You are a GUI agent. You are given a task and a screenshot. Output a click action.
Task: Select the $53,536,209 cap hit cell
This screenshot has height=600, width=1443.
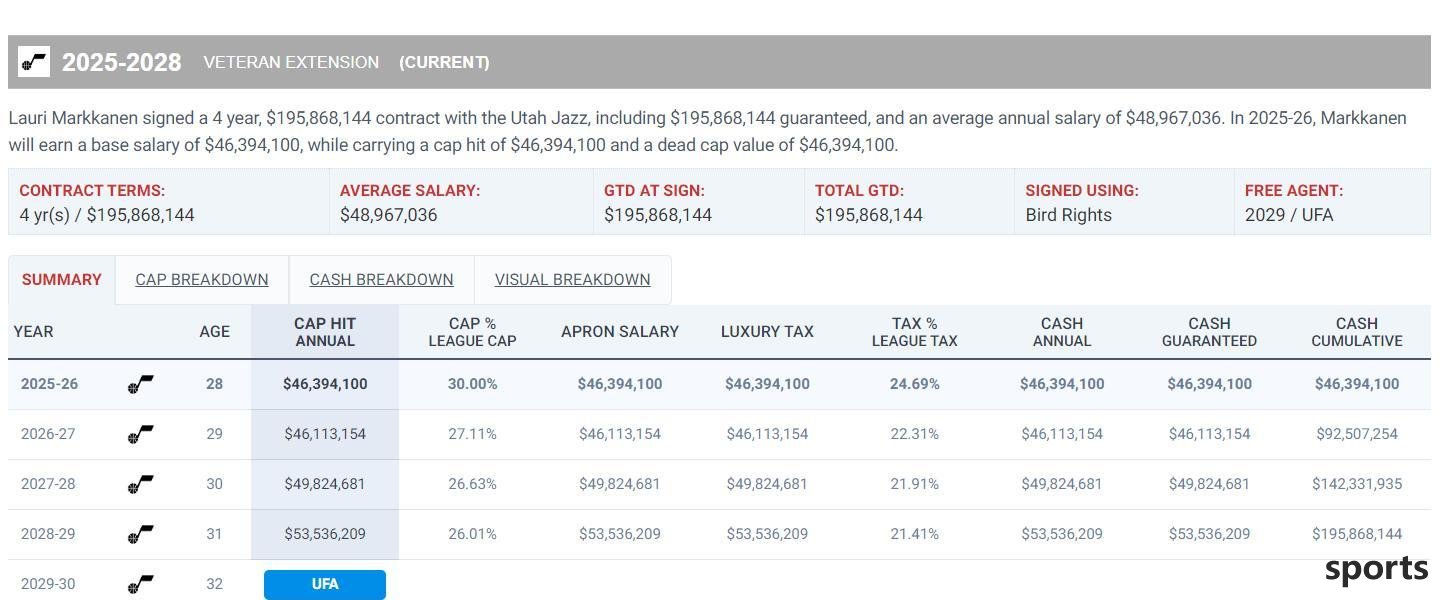pyautogui.click(x=325, y=534)
